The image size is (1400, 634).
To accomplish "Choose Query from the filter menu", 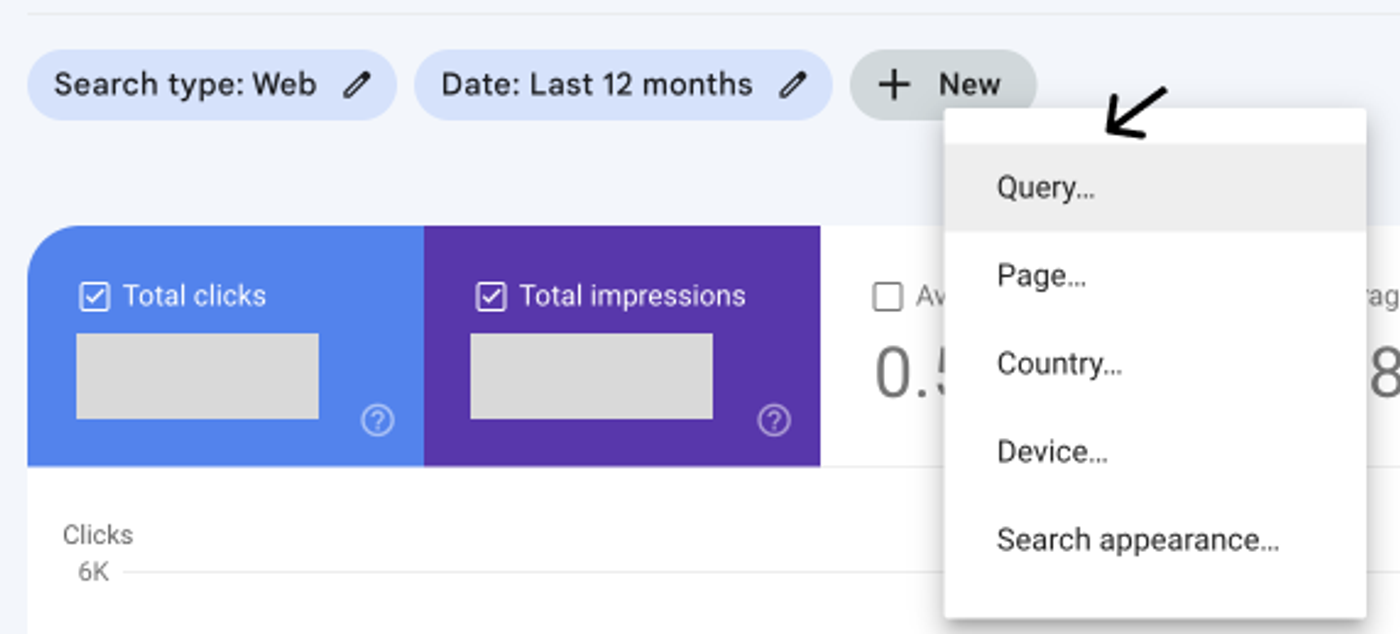I will pos(1045,187).
